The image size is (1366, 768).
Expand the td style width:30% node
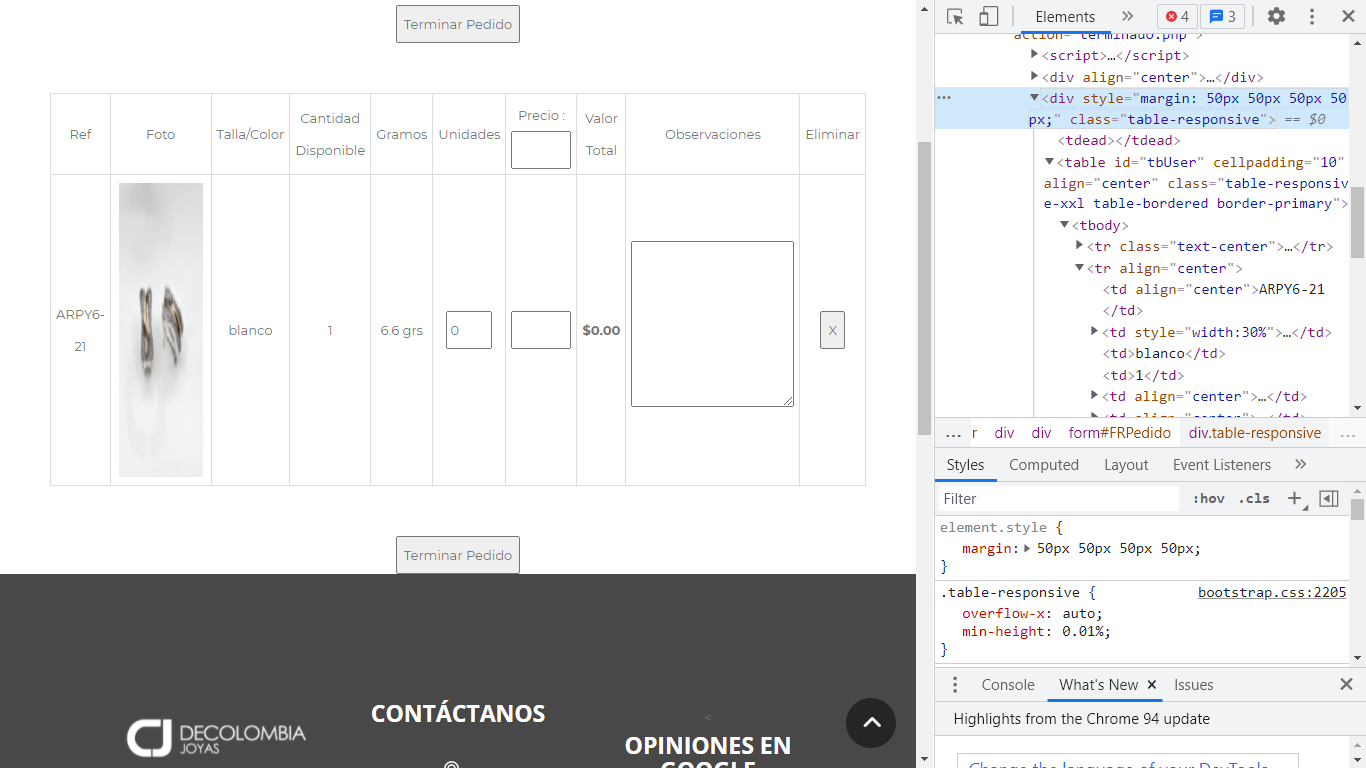pos(1094,331)
